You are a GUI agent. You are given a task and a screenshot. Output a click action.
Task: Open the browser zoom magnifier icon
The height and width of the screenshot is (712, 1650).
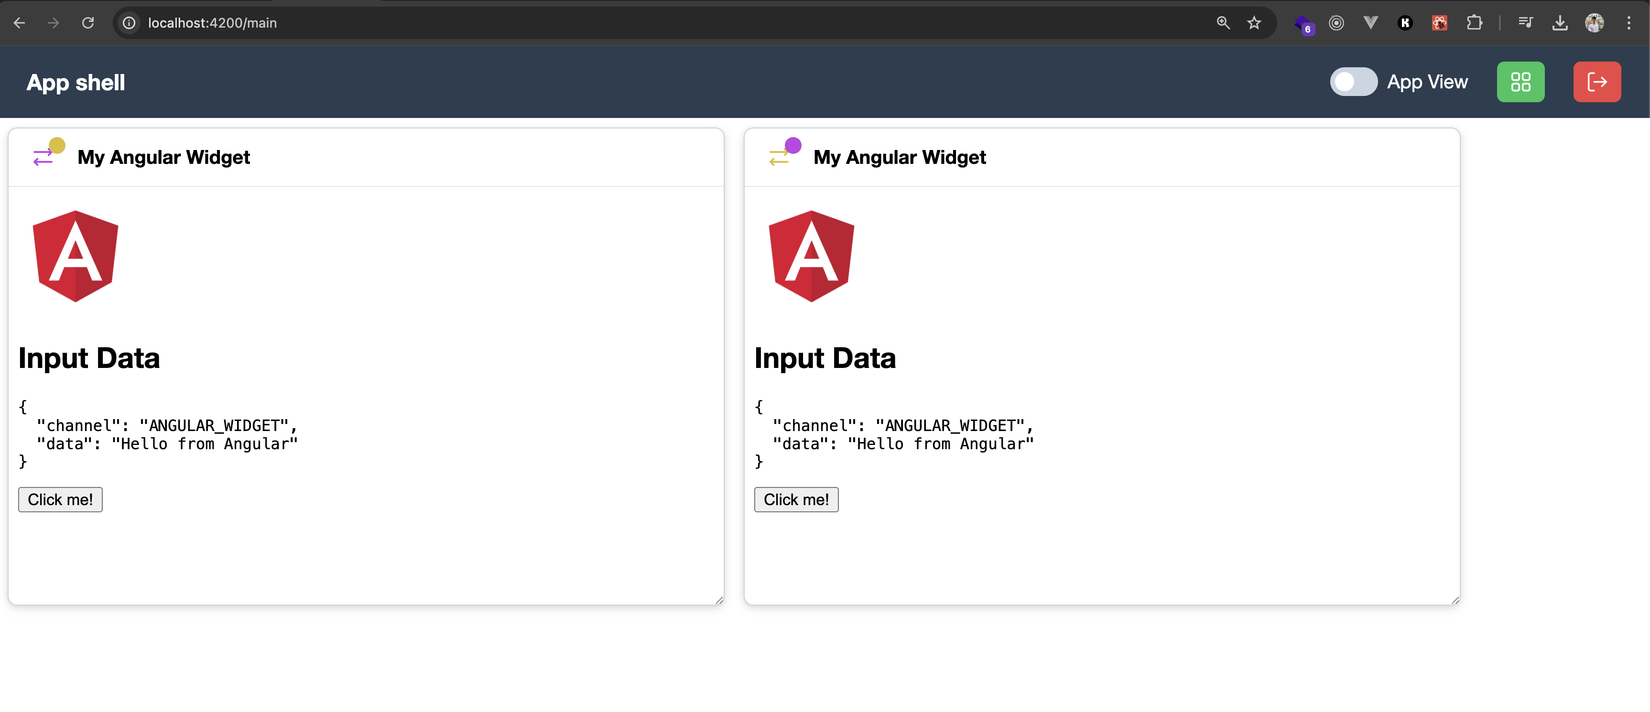[1223, 23]
